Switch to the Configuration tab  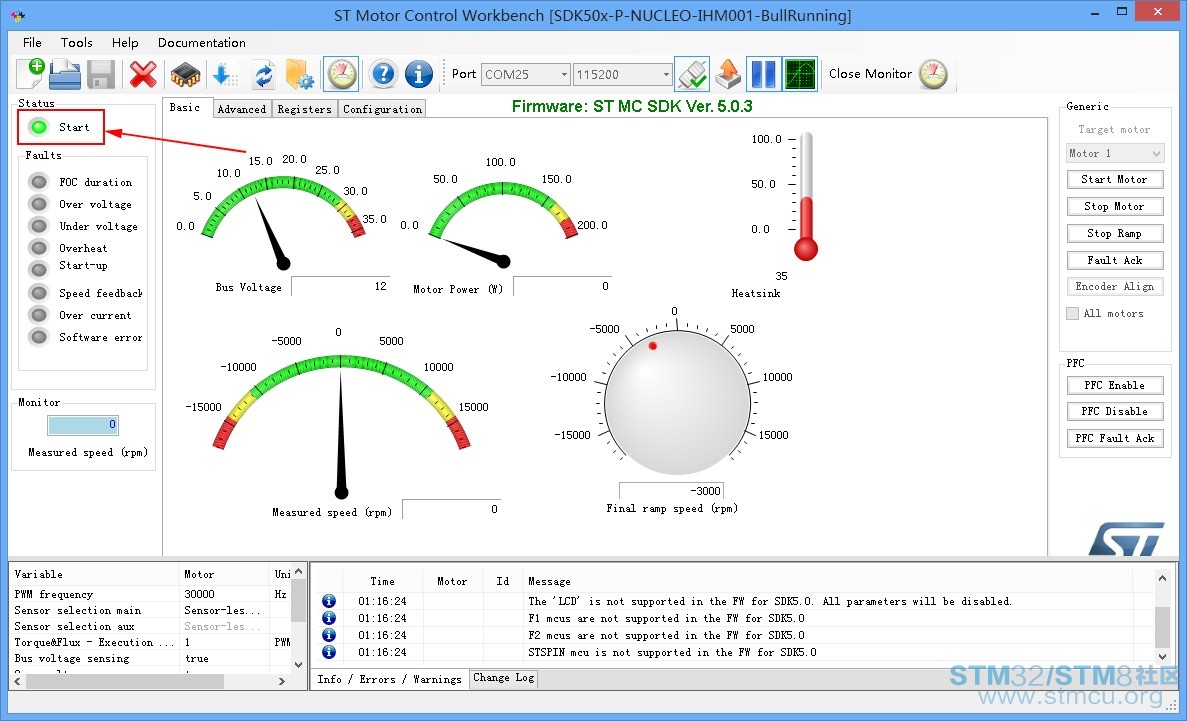coord(382,109)
